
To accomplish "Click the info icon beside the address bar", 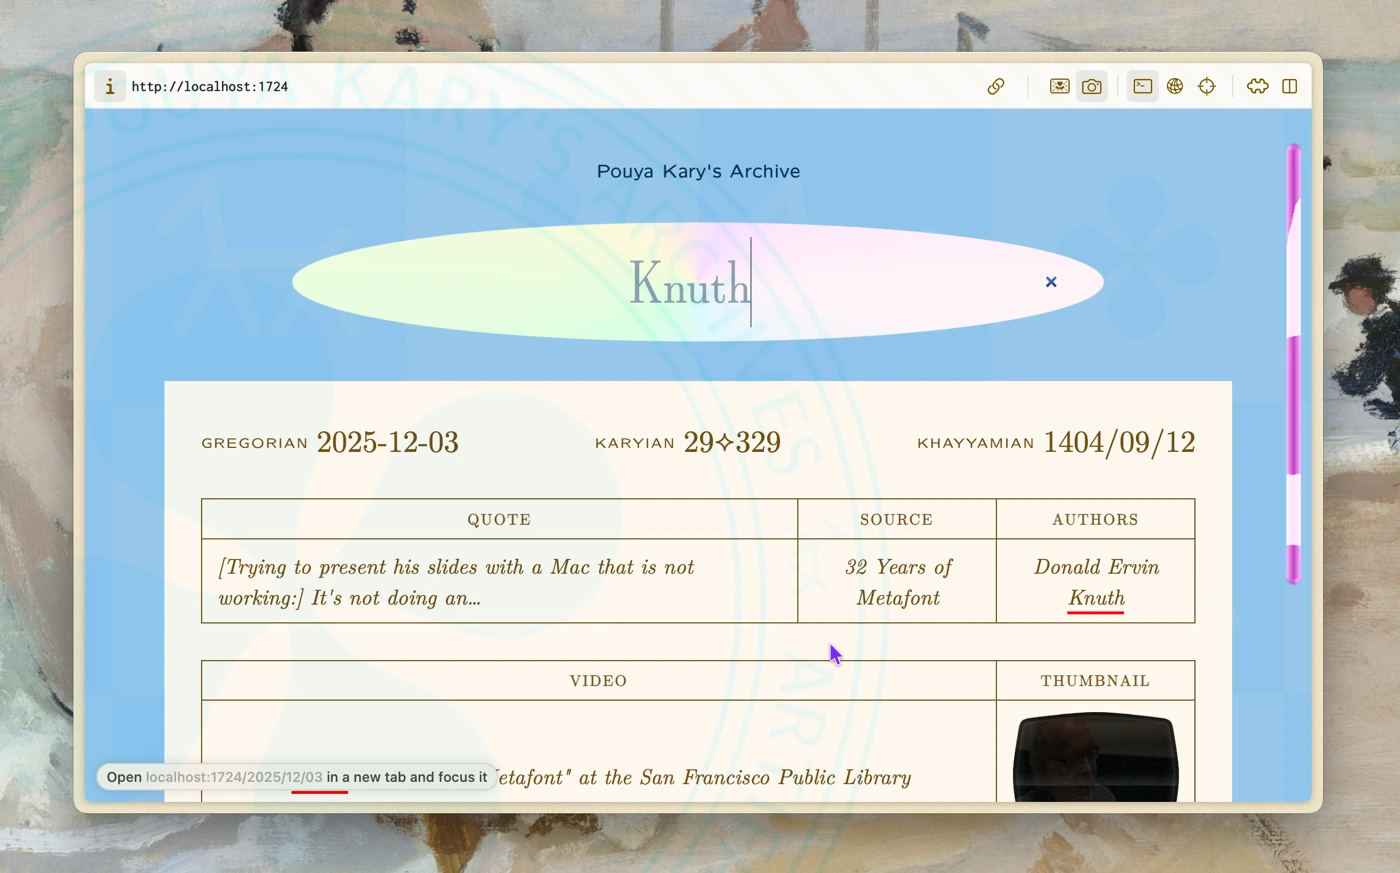I will pos(109,86).
